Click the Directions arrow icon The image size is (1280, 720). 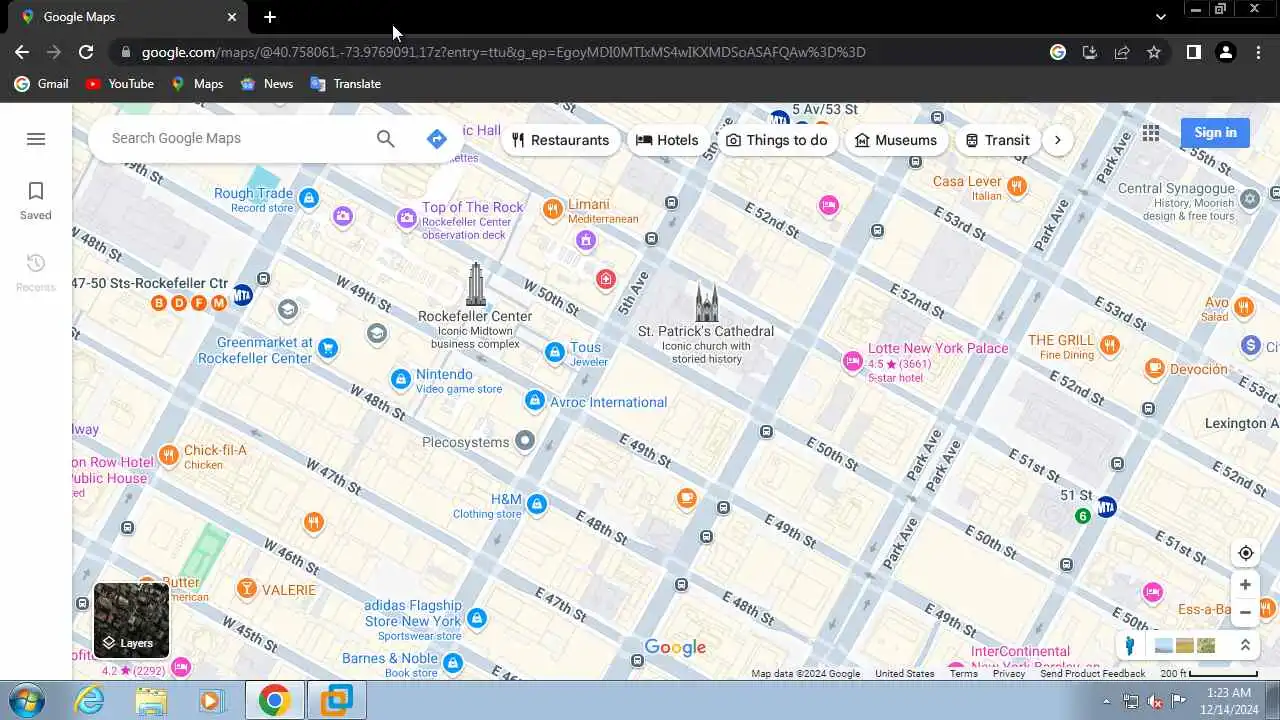436,139
